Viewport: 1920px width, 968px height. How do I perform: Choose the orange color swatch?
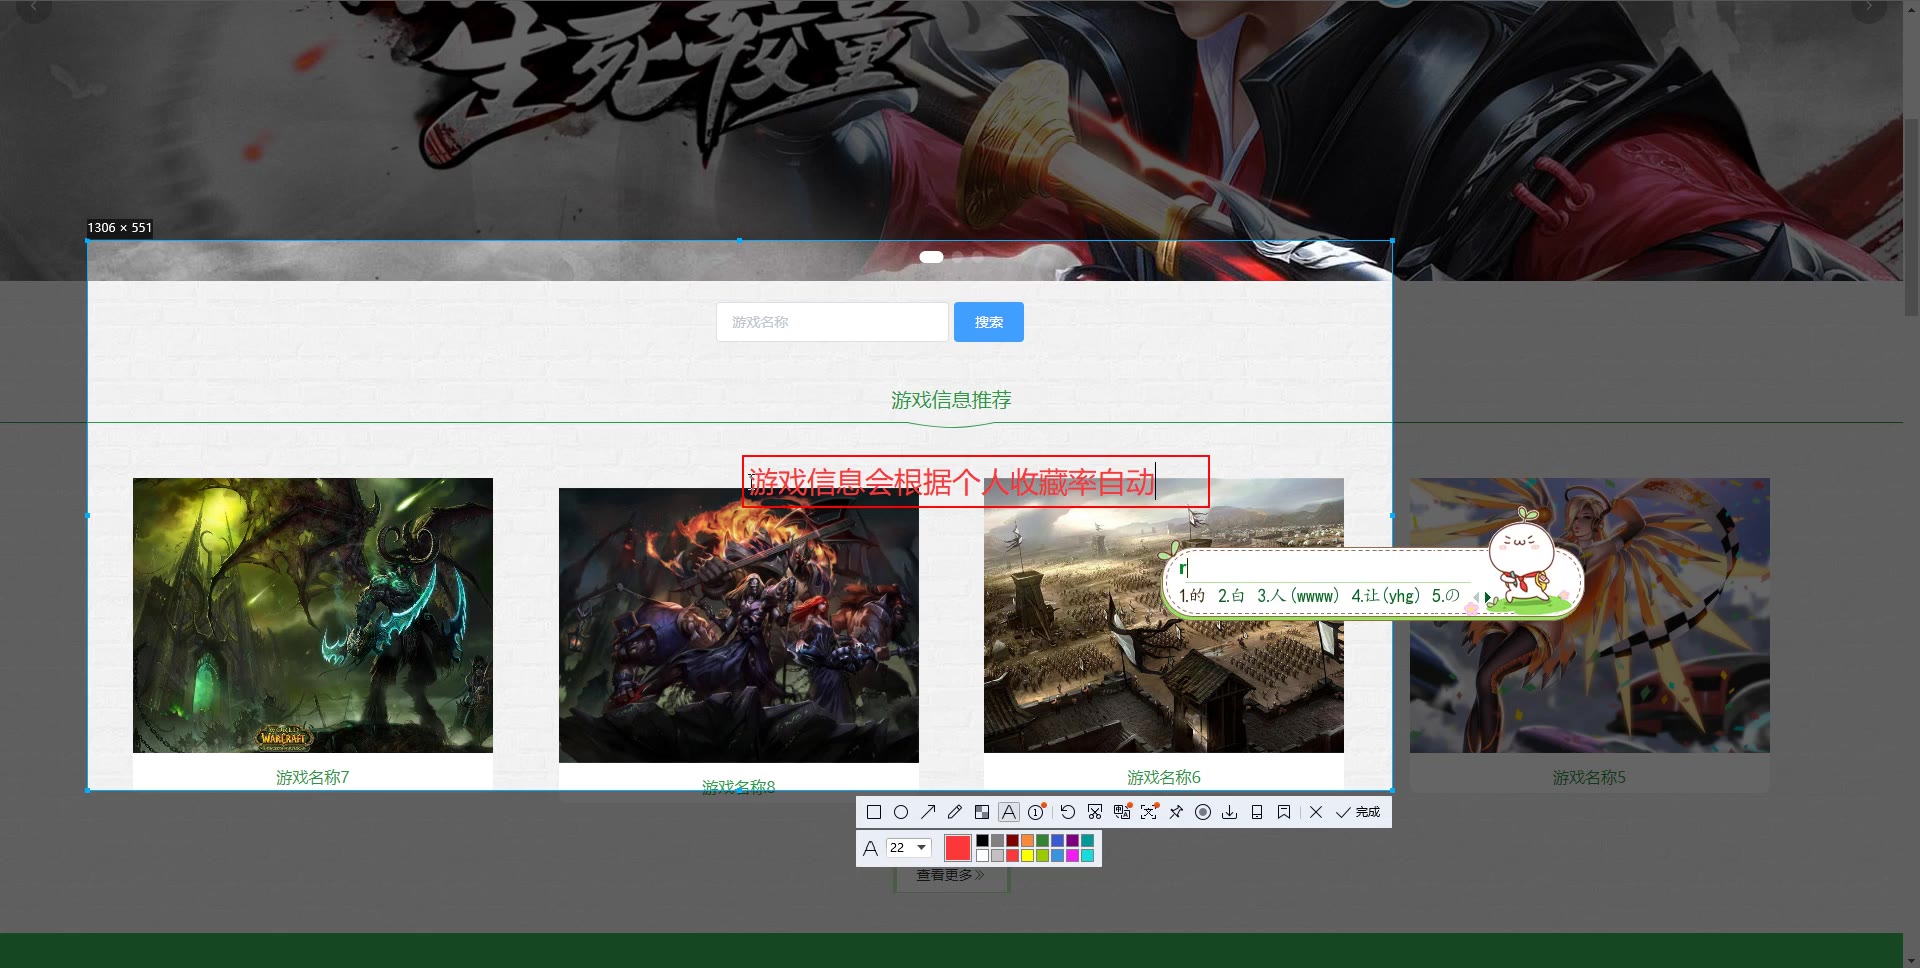1027,841
